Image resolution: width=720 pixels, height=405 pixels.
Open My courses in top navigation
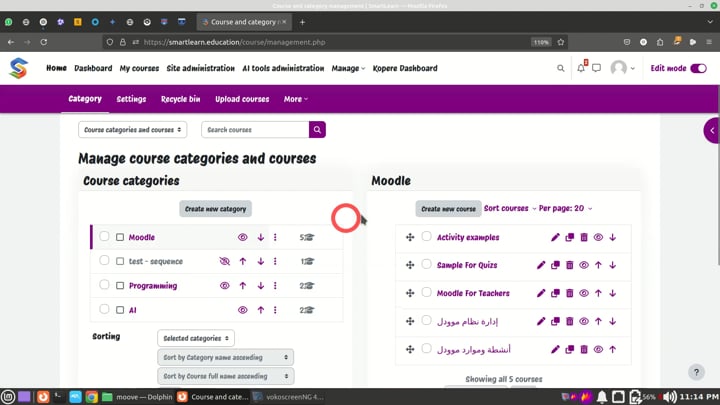139,68
